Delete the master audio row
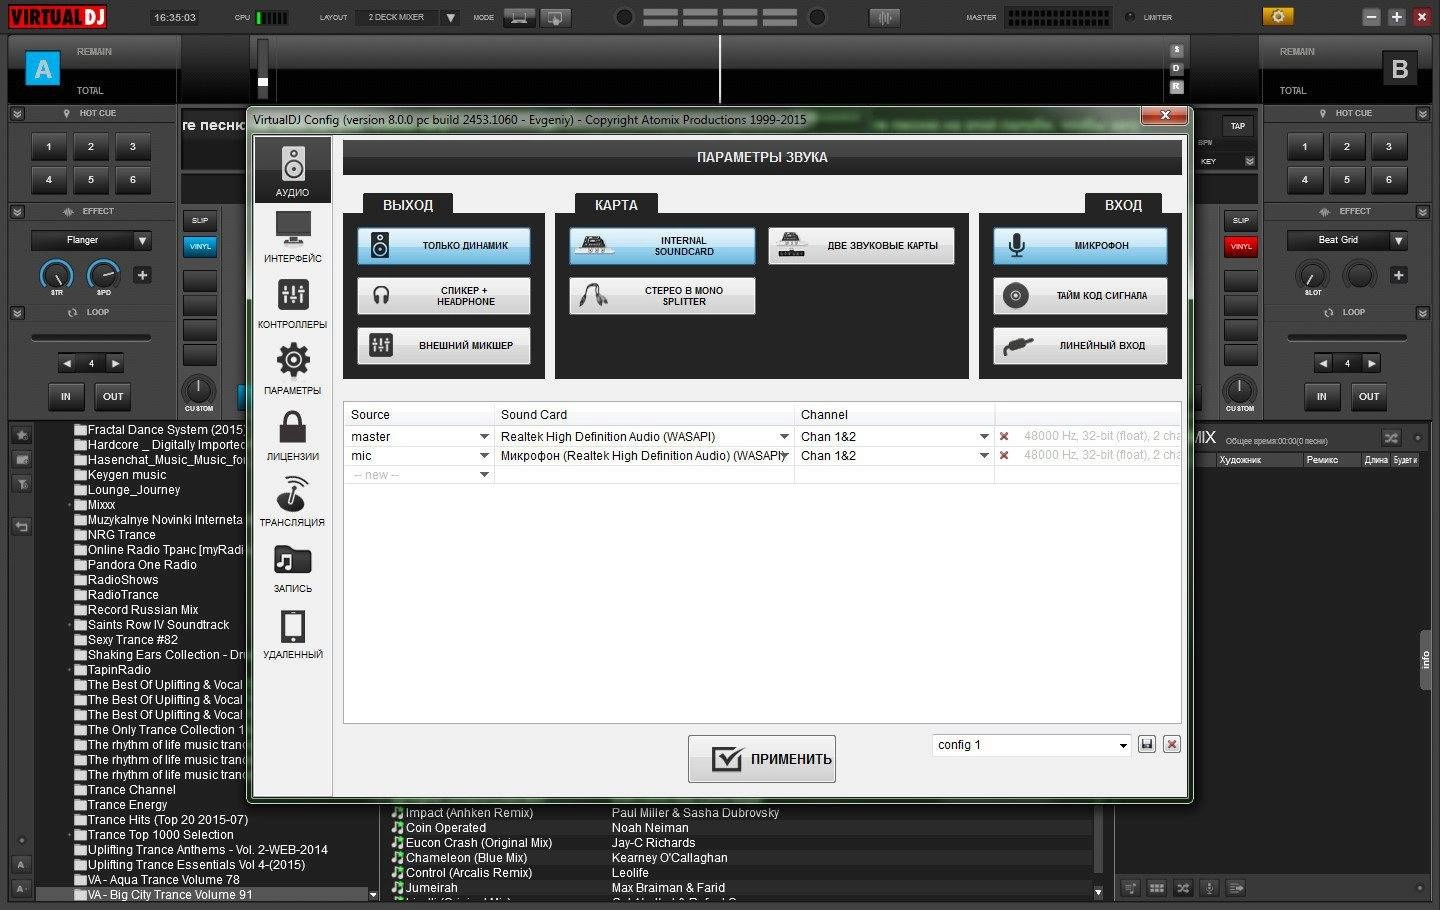The width and height of the screenshot is (1440, 910). [x=1004, y=437]
